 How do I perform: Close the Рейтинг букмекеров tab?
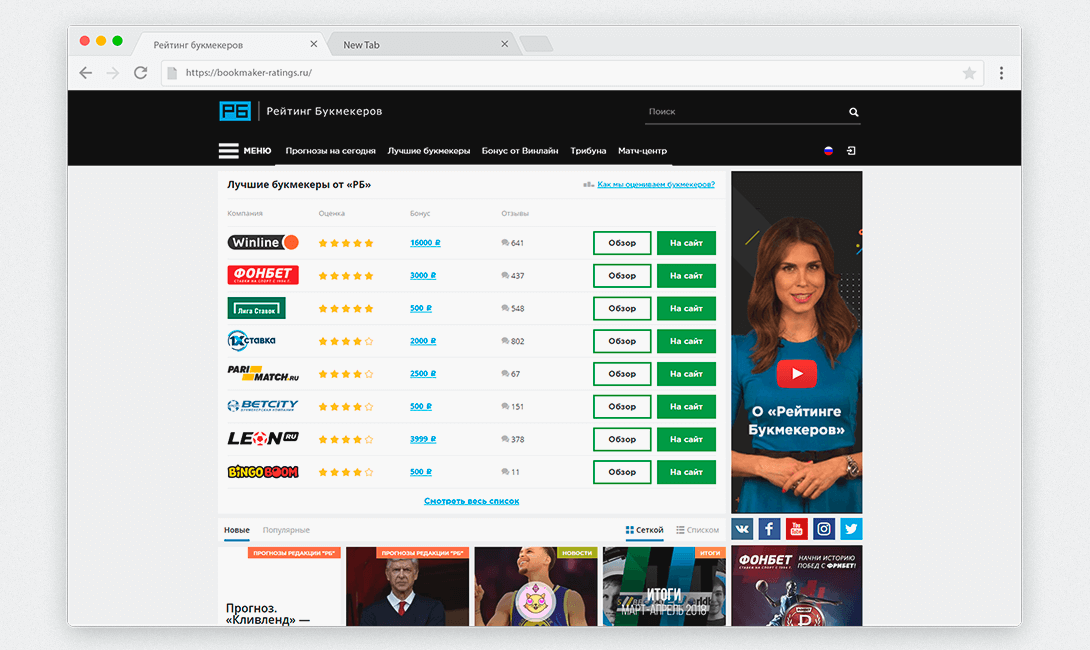(x=314, y=44)
